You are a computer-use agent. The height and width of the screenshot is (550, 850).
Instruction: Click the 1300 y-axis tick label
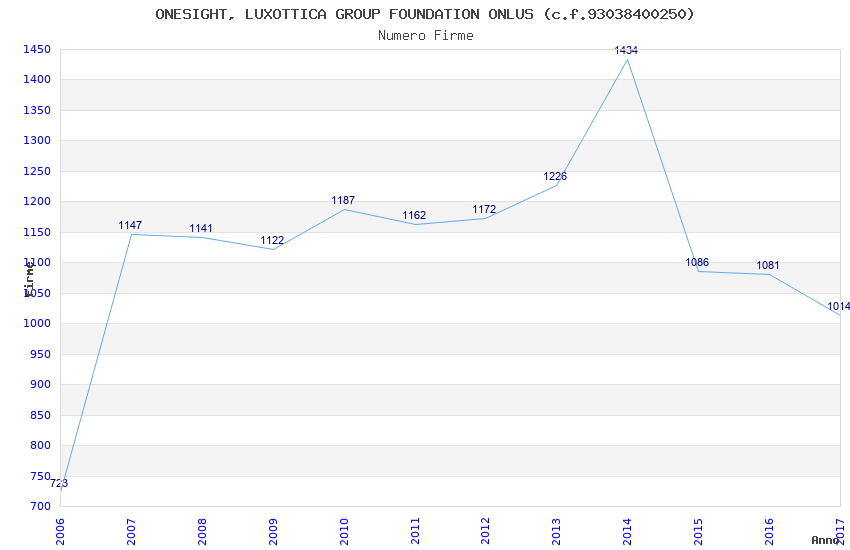37,140
